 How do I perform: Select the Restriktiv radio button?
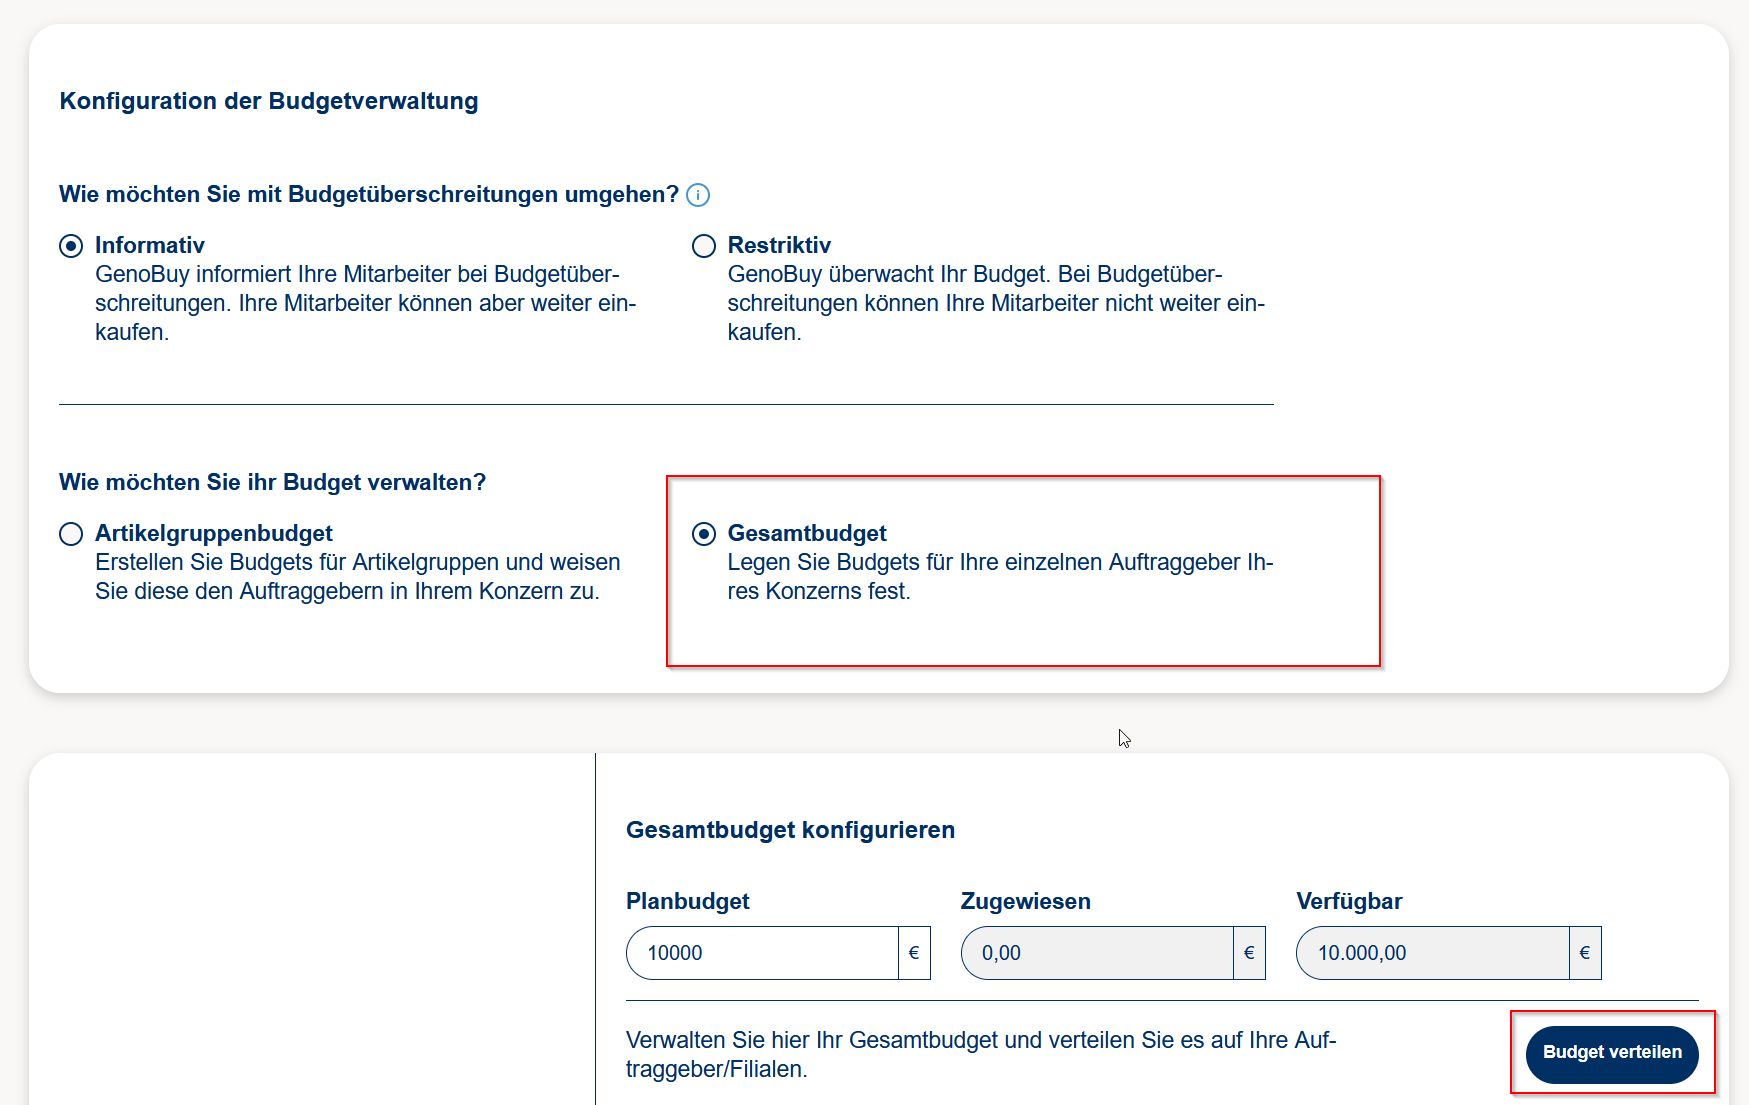click(704, 246)
